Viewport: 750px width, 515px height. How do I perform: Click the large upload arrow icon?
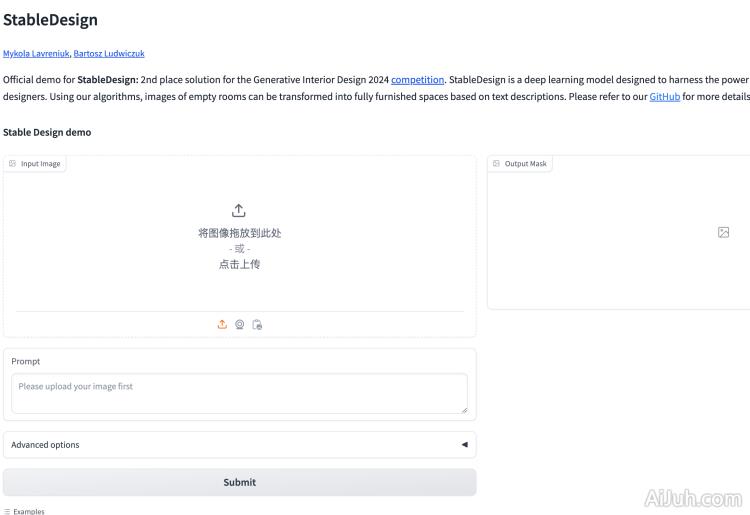(239, 211)
